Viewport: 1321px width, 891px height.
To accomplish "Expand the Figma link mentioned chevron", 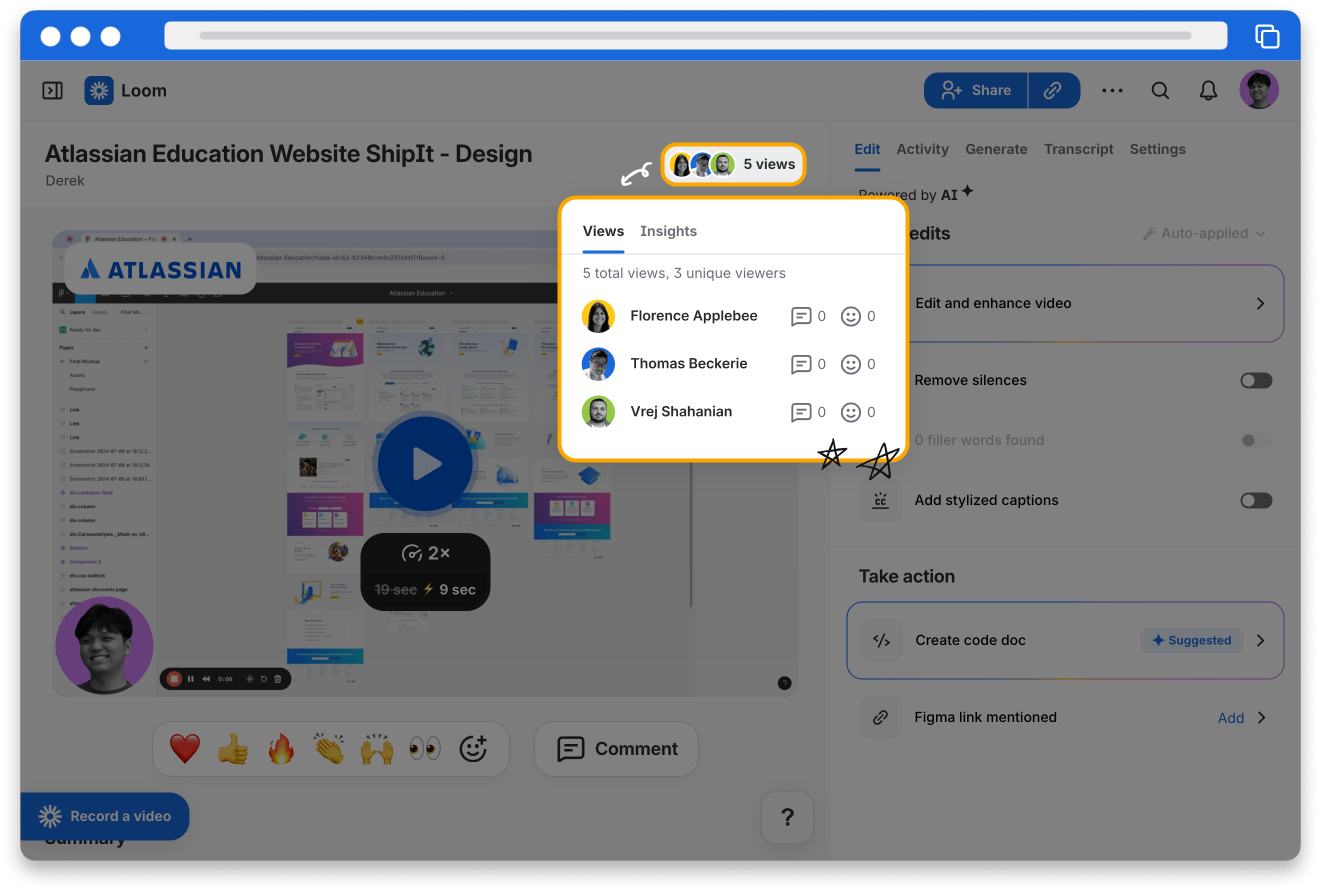I will point(1261,718).
